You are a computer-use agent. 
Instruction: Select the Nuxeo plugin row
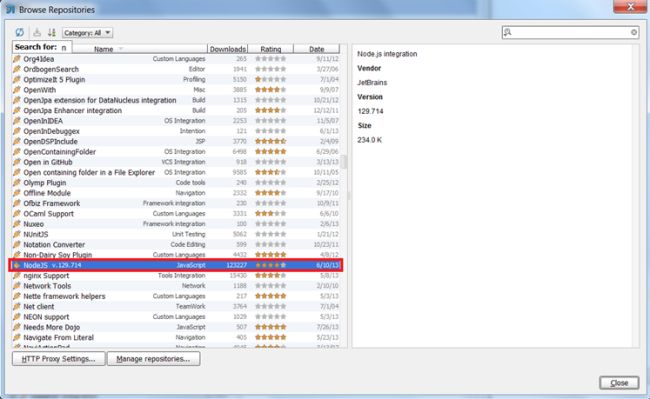click(176, 224)
